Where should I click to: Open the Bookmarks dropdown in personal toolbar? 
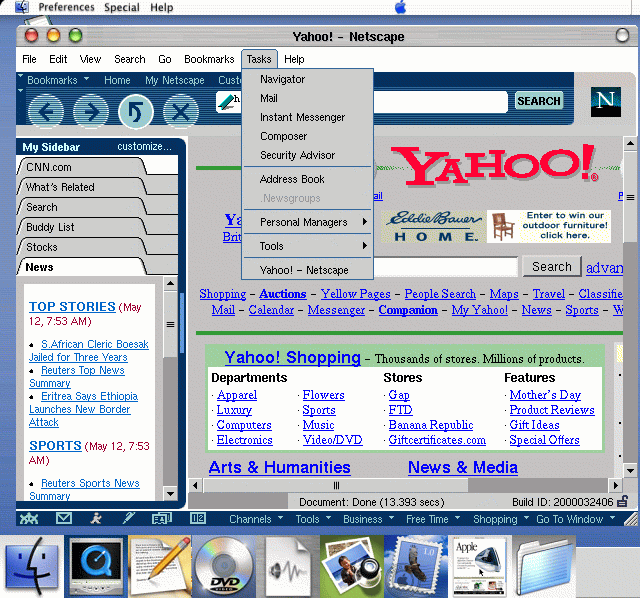coord(58,80)
